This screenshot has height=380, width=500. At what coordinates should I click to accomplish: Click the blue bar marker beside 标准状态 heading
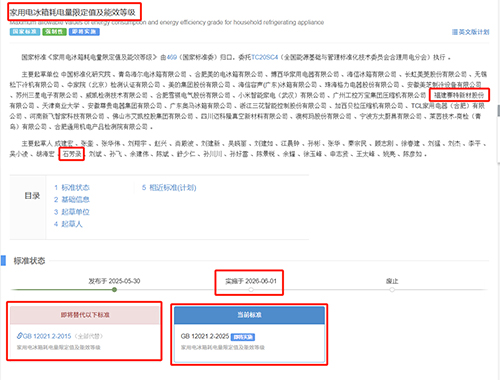tap(3, 261)
